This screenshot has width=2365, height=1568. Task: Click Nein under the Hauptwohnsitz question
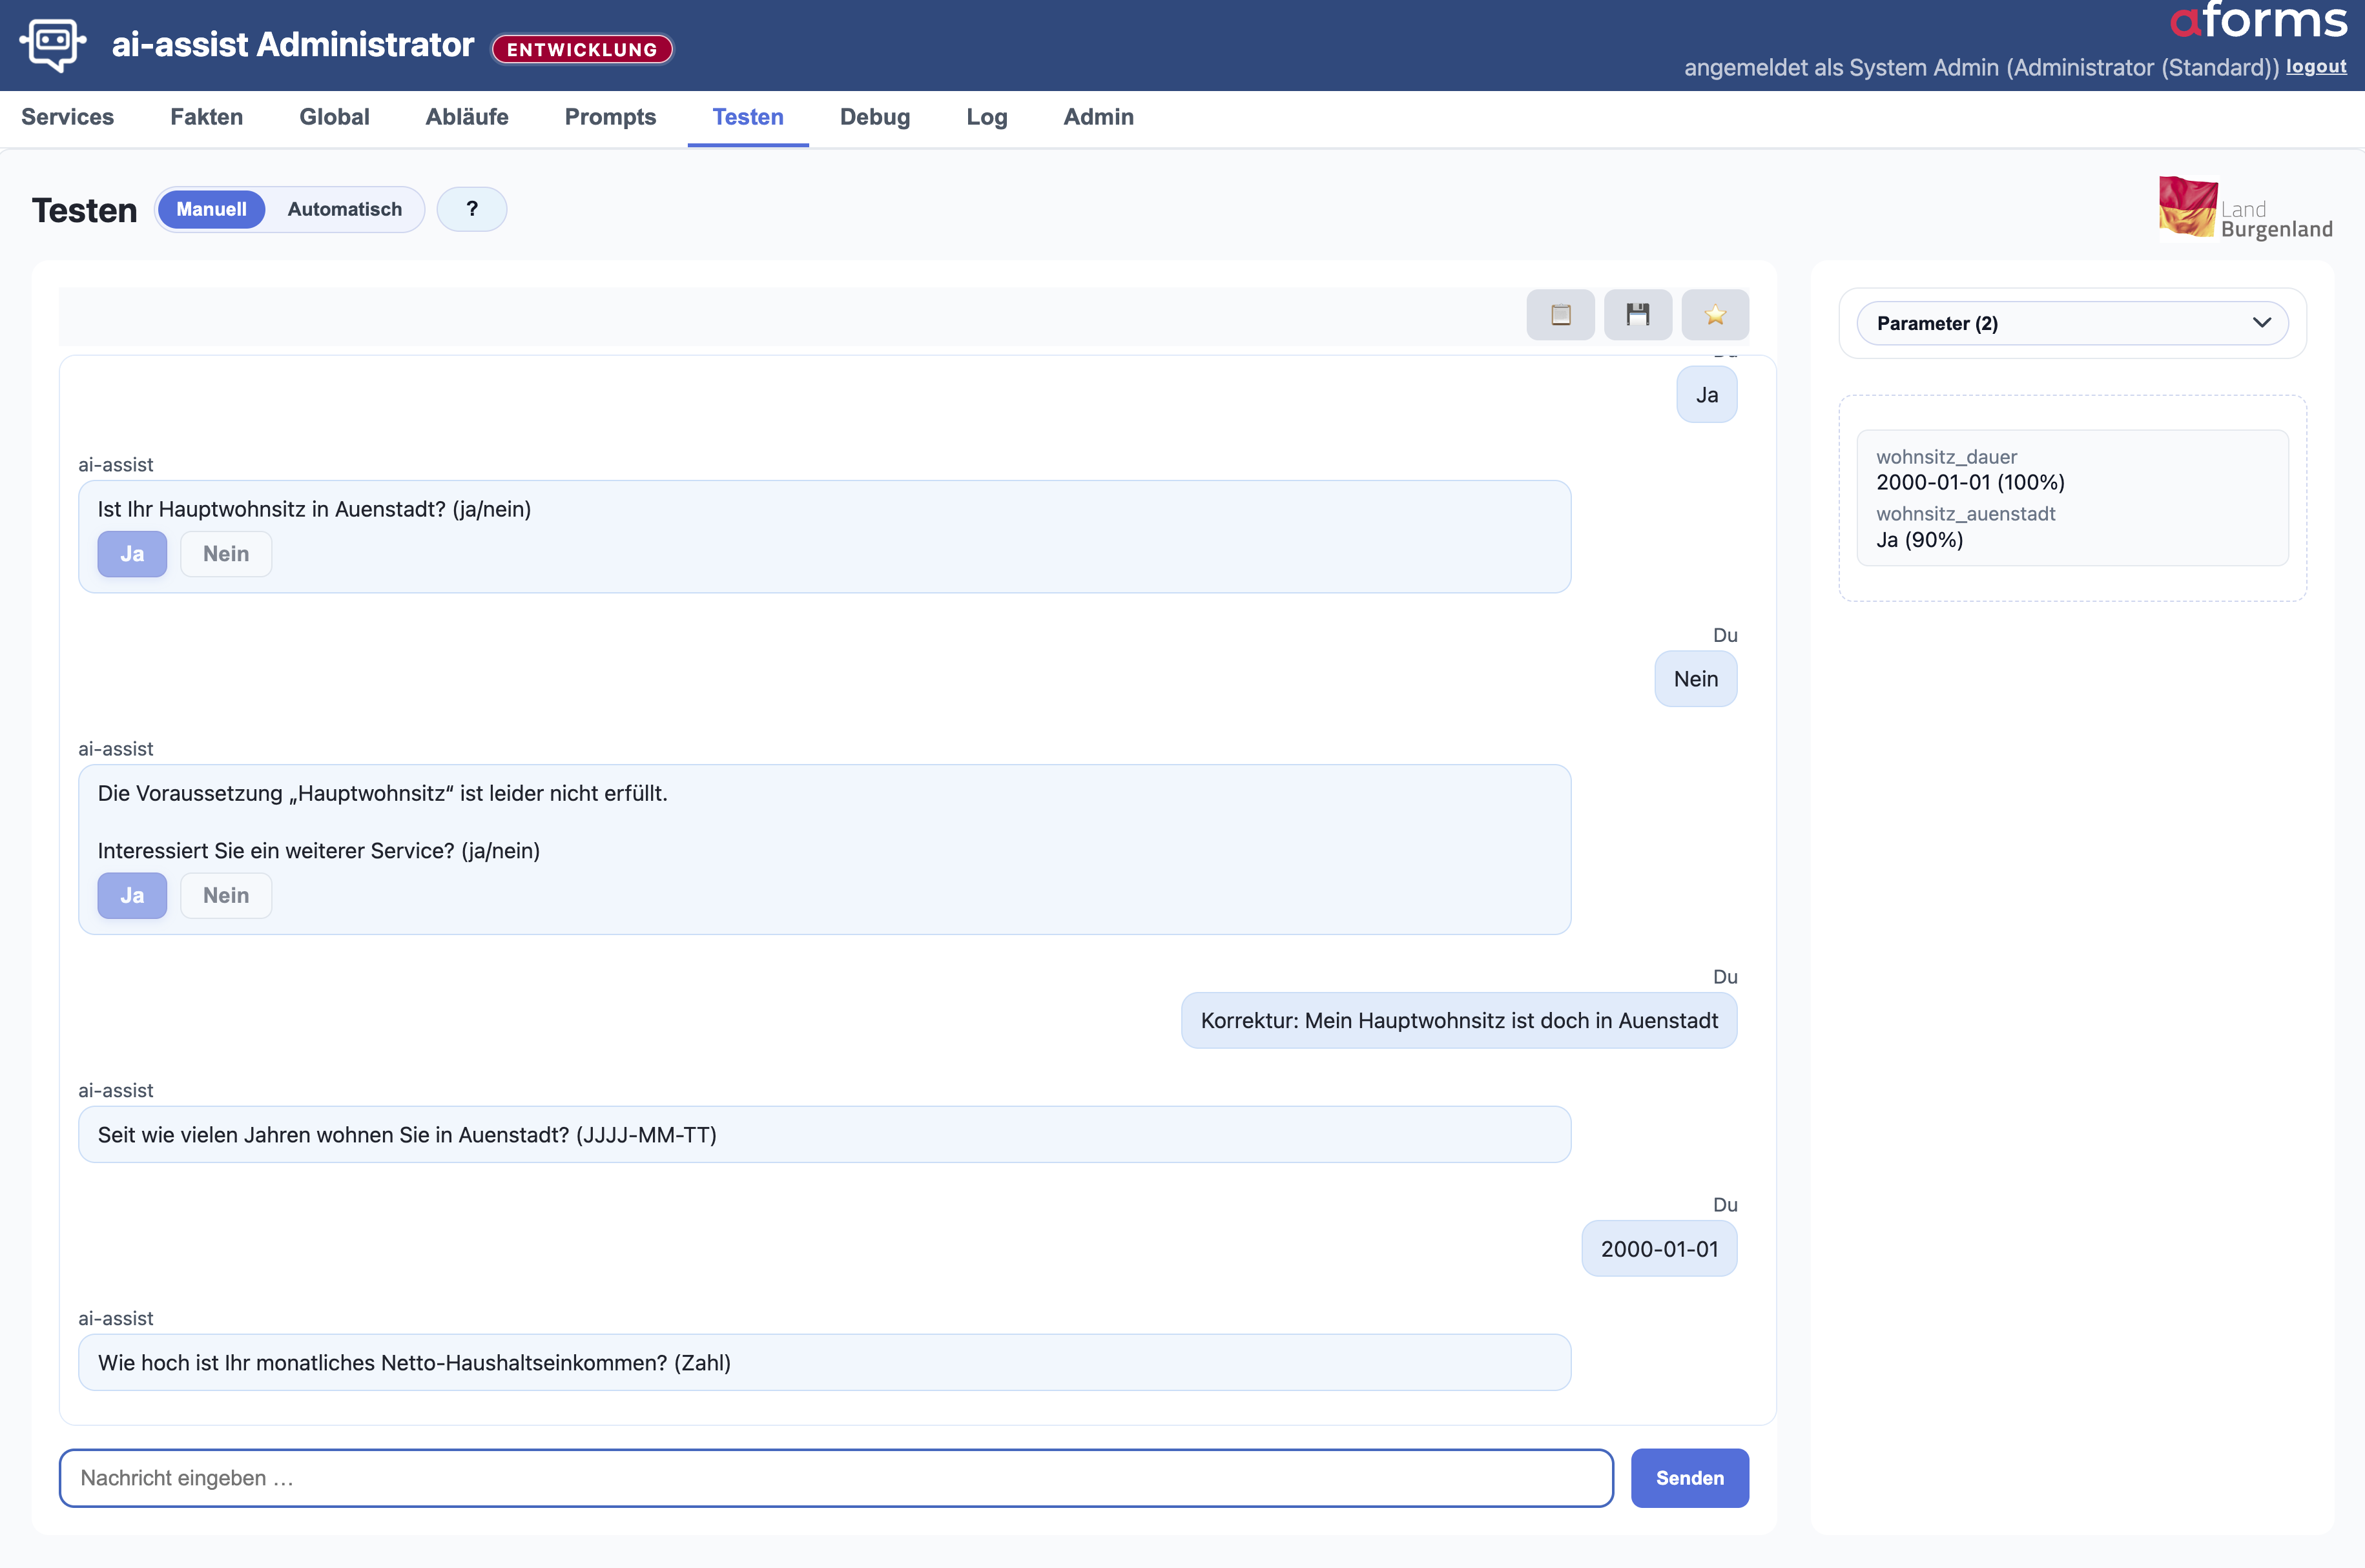point(226,554)
